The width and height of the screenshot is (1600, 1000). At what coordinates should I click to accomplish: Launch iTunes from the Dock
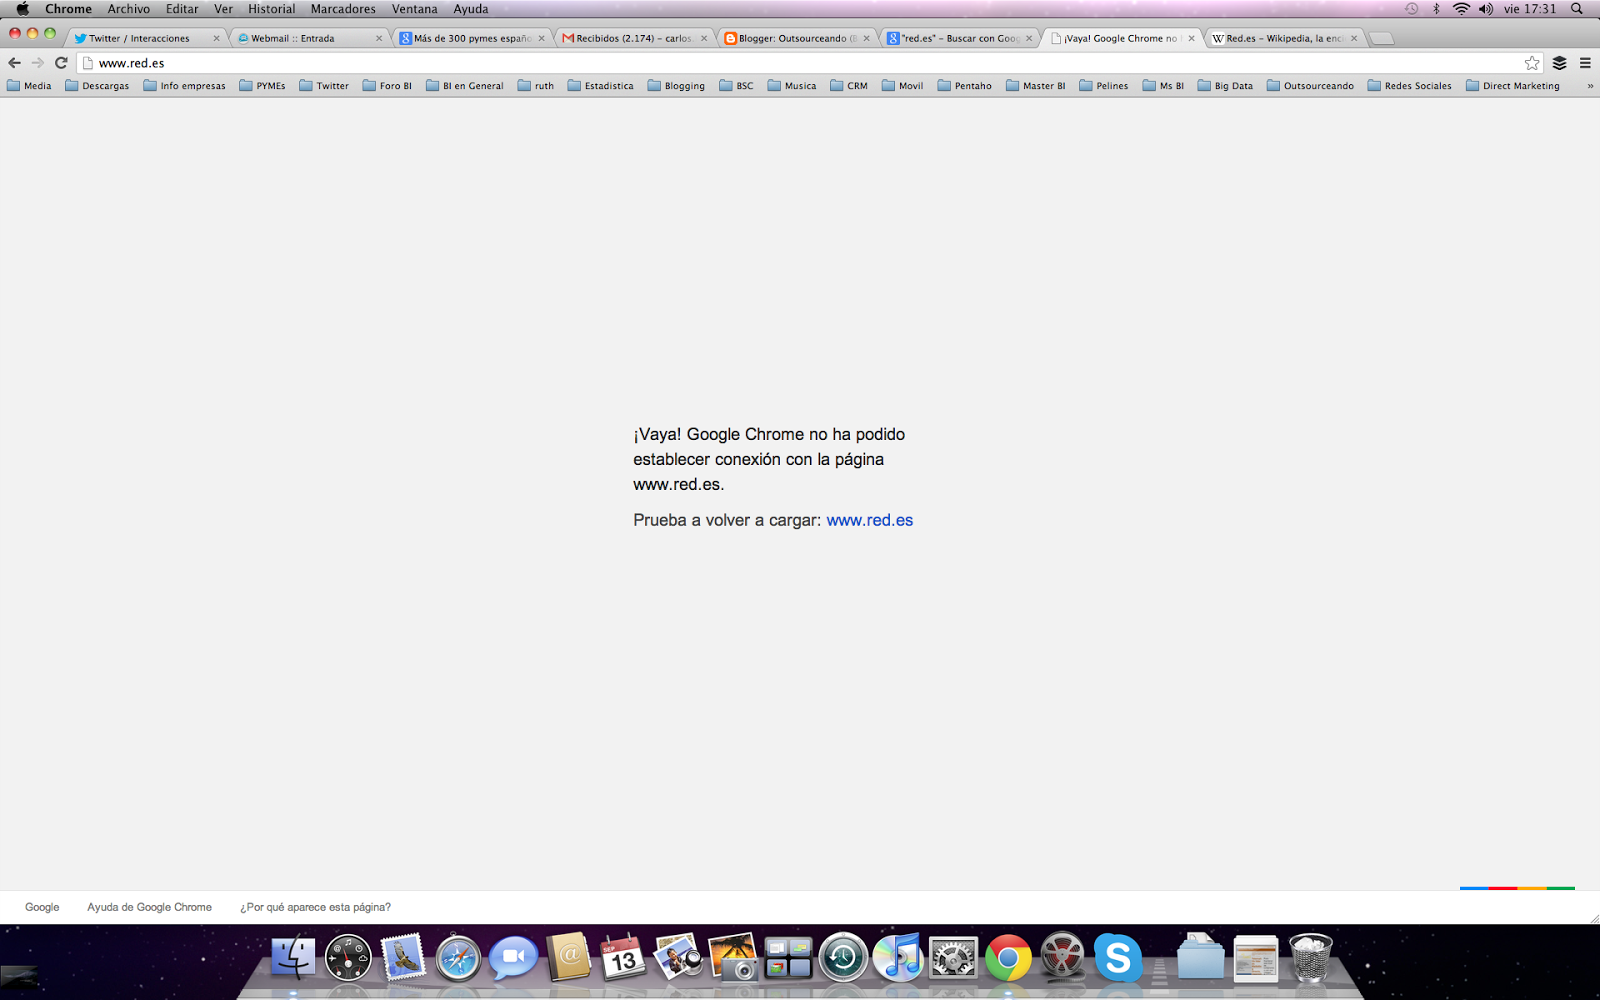point(898,958)
